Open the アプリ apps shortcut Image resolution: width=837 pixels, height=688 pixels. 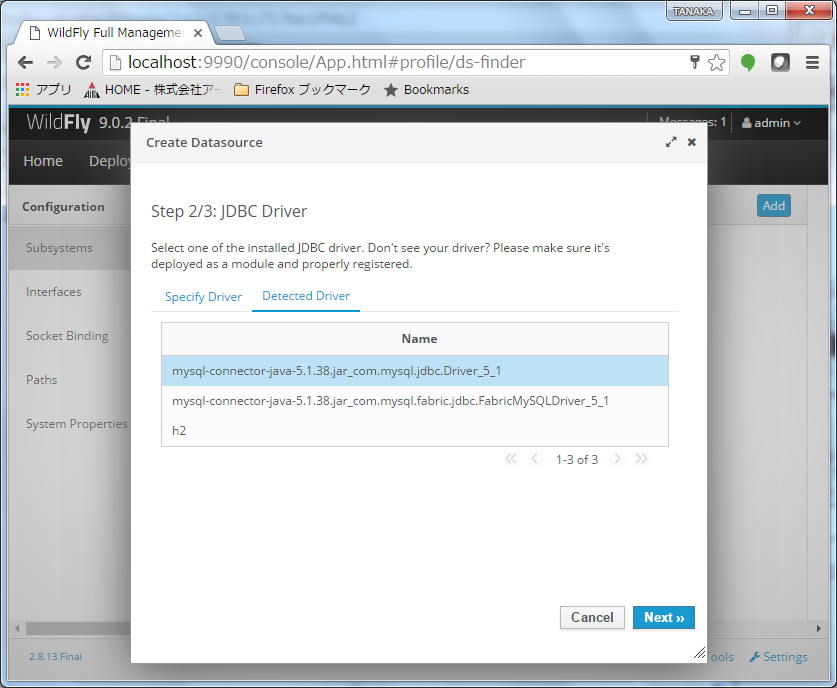click(x=44, y=90)
